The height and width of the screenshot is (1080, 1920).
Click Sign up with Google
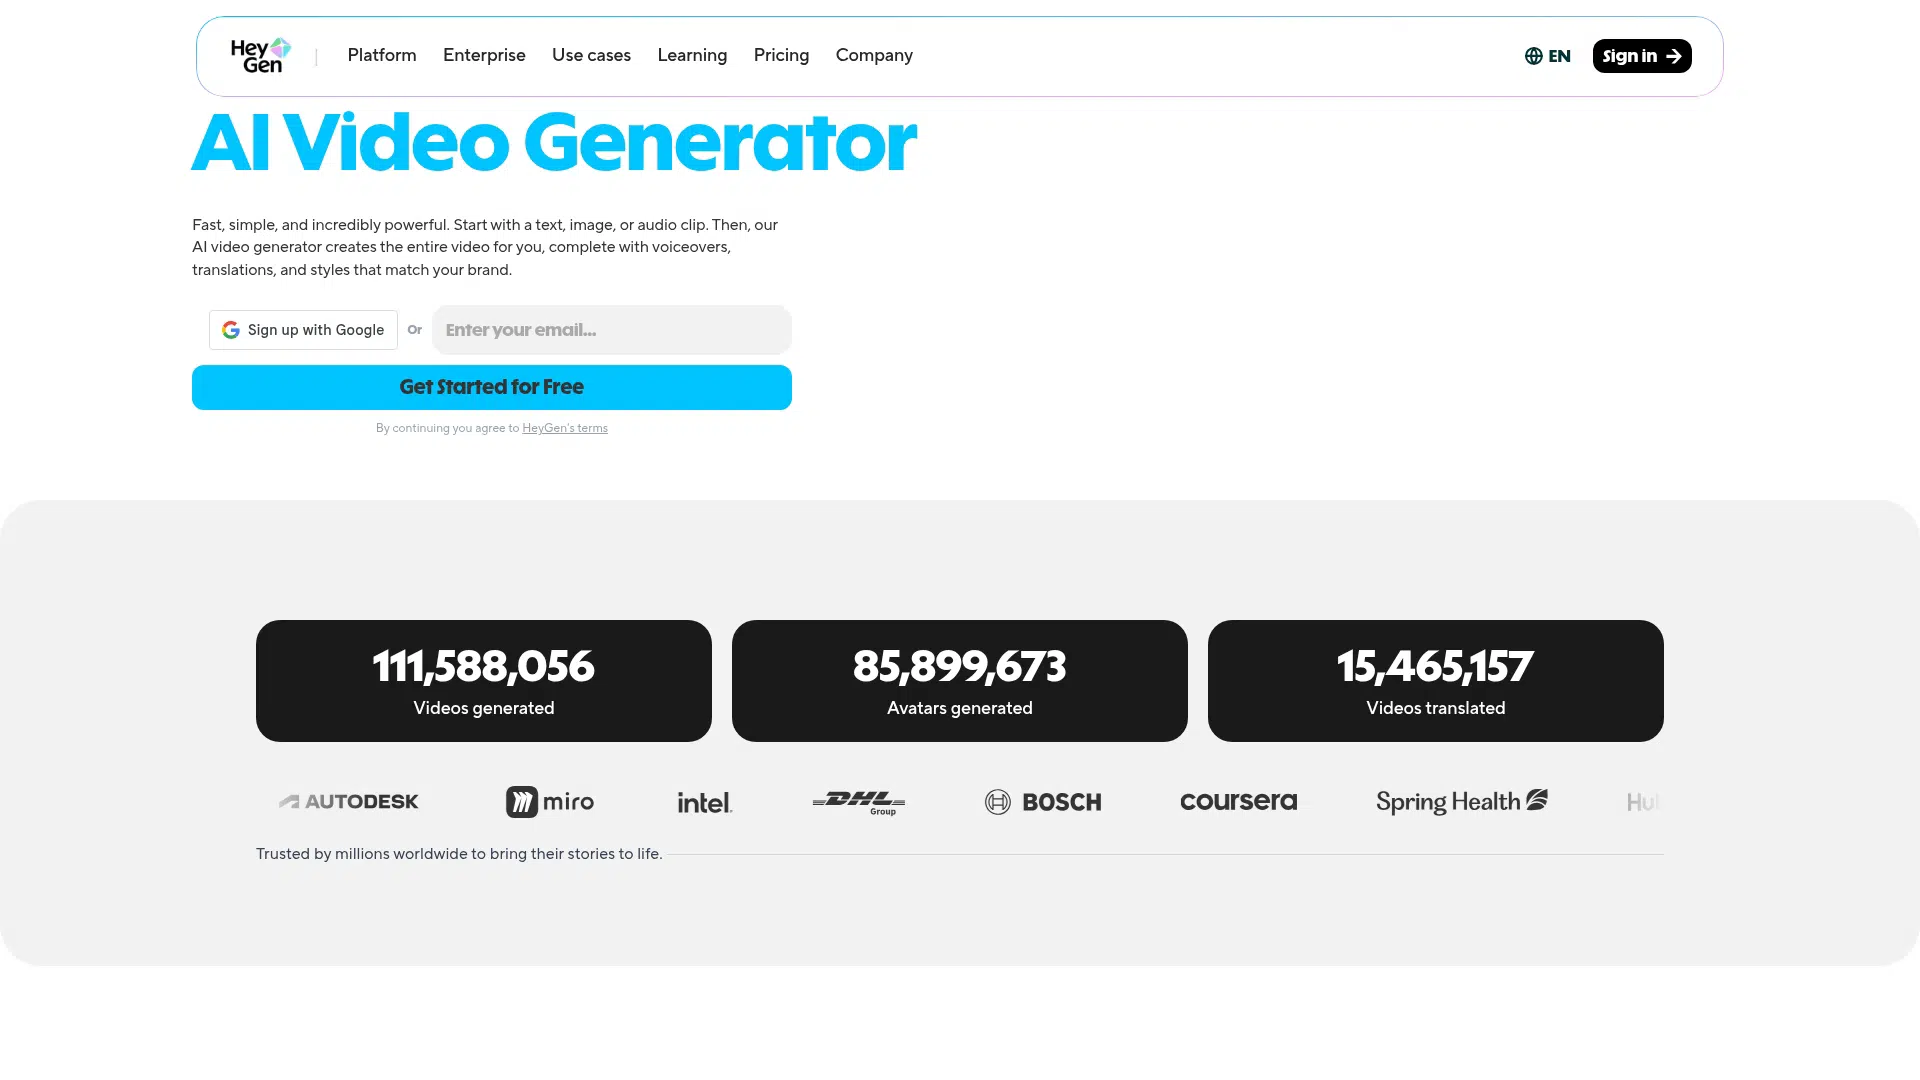point(303,330)
